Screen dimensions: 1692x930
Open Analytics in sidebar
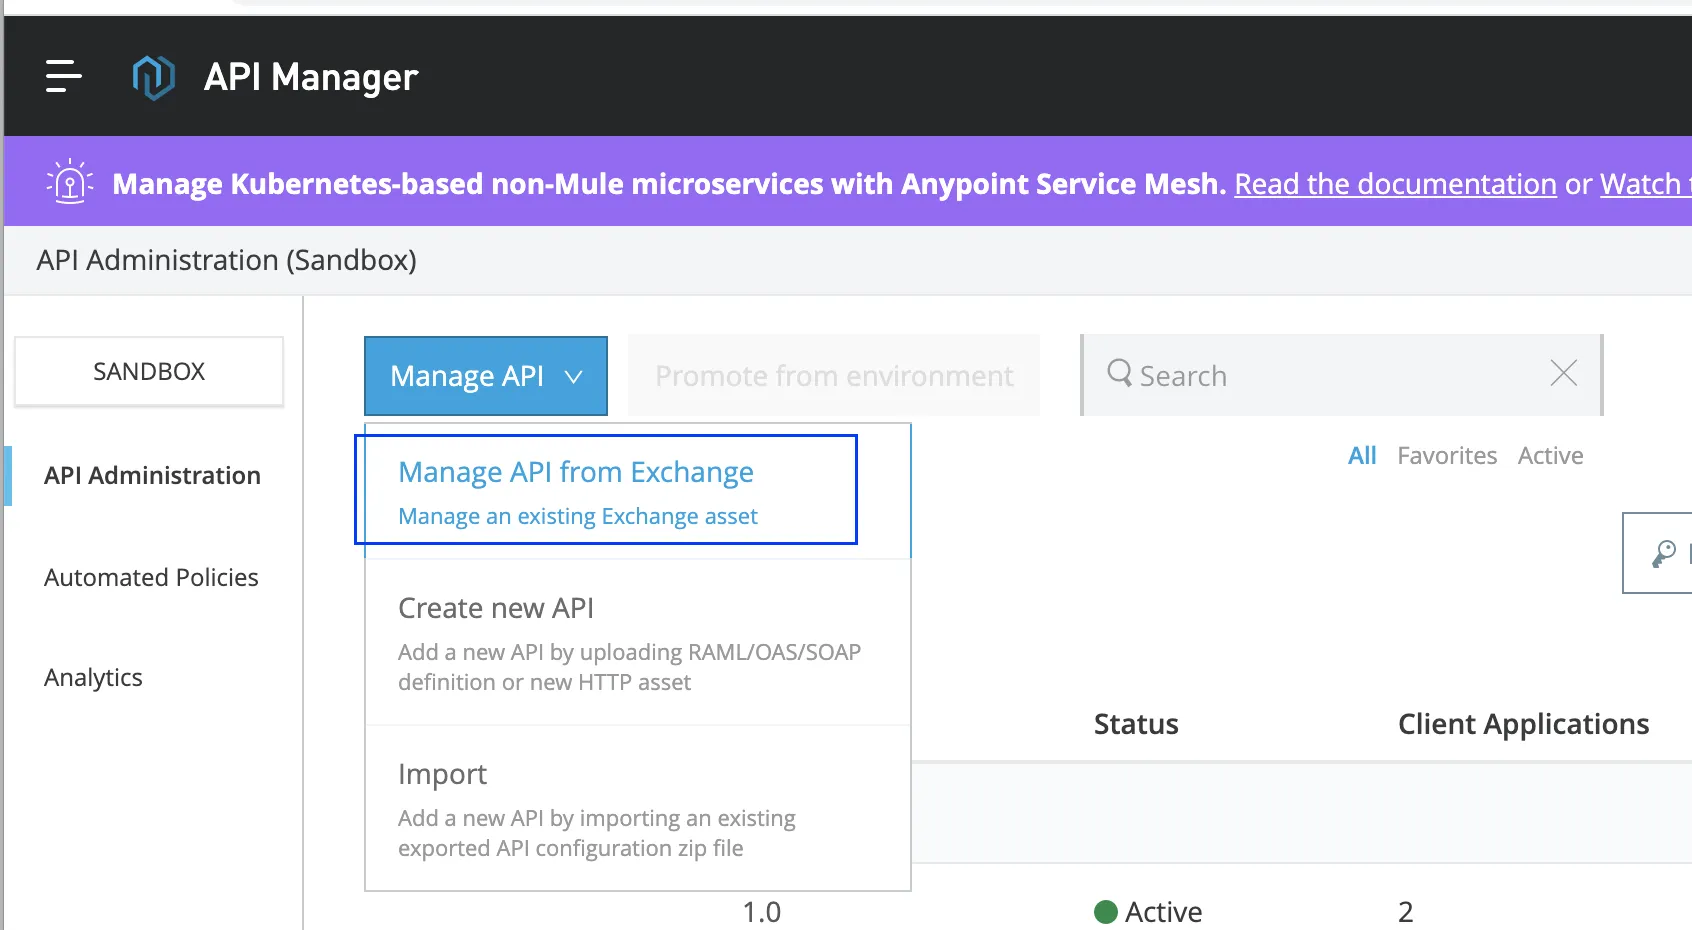[93, 678]
